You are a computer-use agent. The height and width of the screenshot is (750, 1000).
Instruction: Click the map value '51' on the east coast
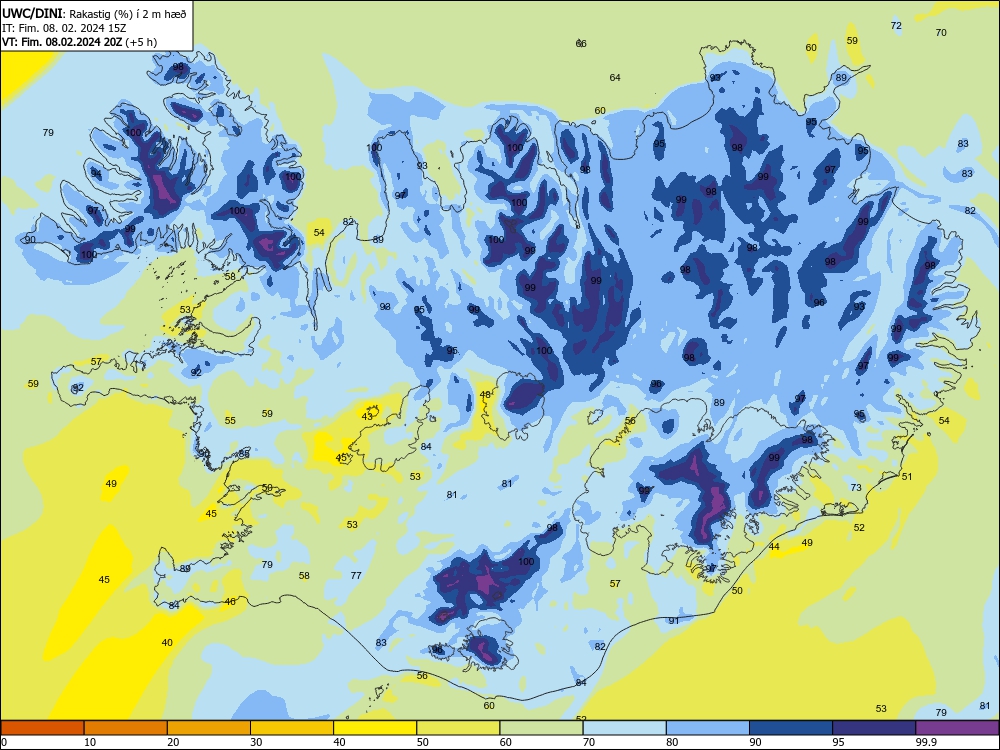(x=907, y=476)
